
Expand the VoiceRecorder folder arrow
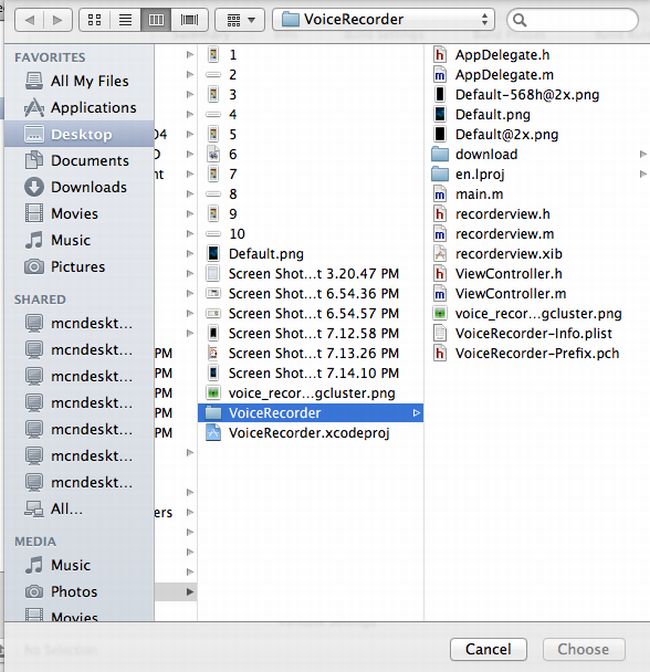pyautogui.click(x=416, y=413)
